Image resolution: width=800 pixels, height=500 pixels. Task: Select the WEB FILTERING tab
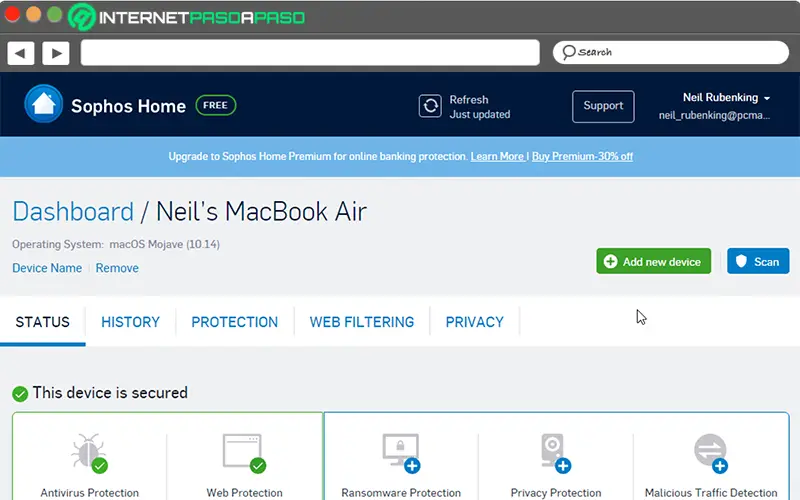361,322
